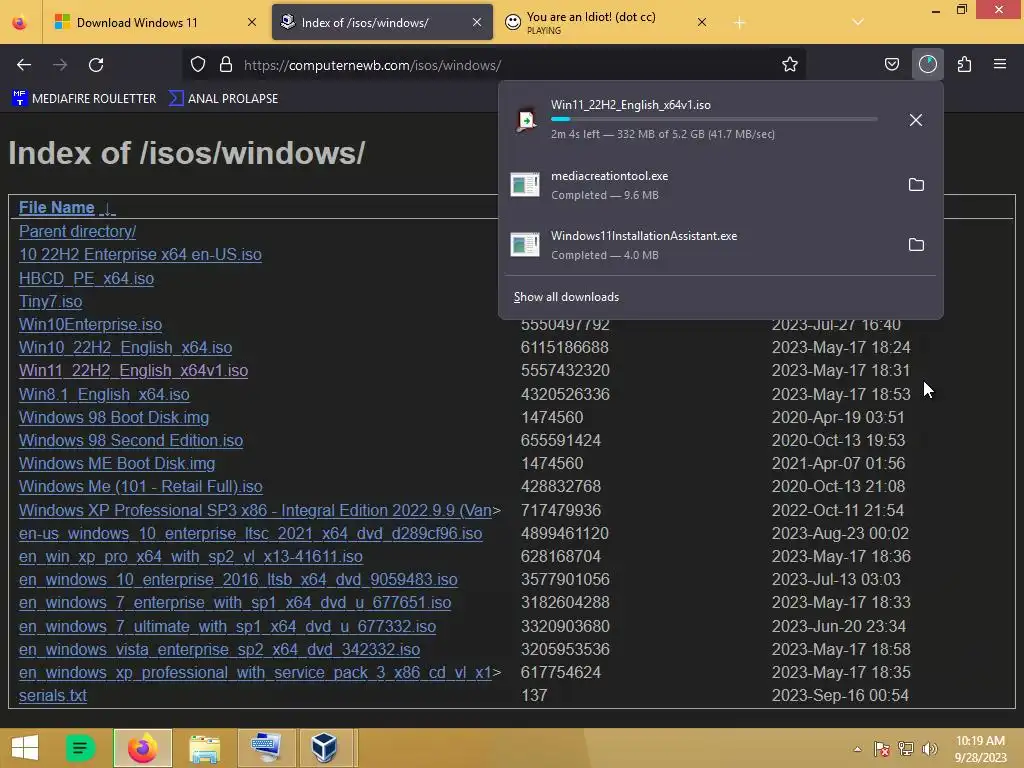The height and width of the screenshot is (768, 1024).
Task: Download en-us_windows_10_enterprise_ltsc_2021 ISO
Action: pos(250,534)
